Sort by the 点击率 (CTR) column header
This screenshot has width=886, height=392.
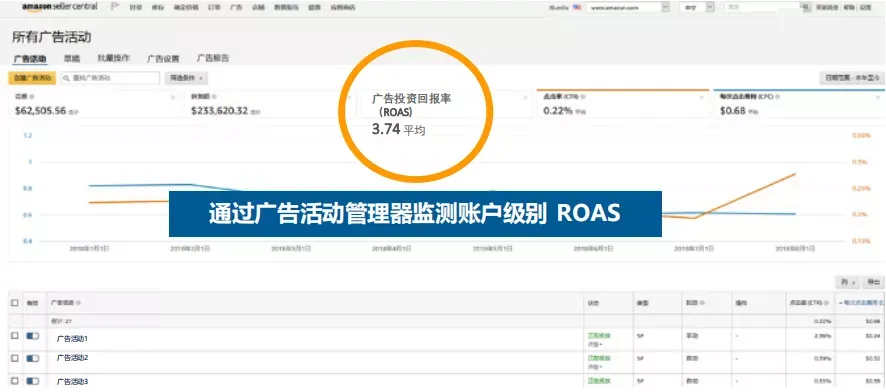point(807,303)
